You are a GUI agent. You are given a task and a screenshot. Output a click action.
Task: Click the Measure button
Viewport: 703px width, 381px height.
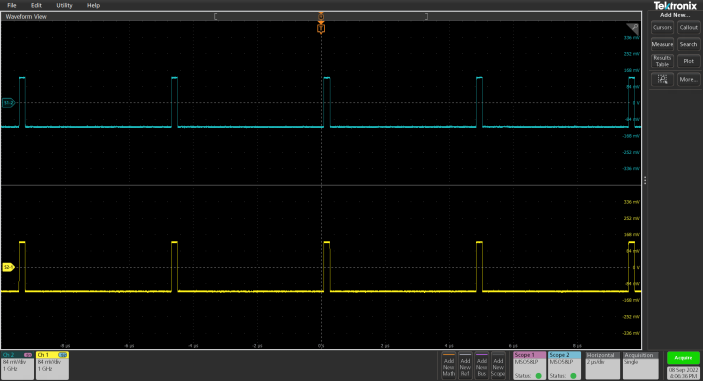point(662,44)
